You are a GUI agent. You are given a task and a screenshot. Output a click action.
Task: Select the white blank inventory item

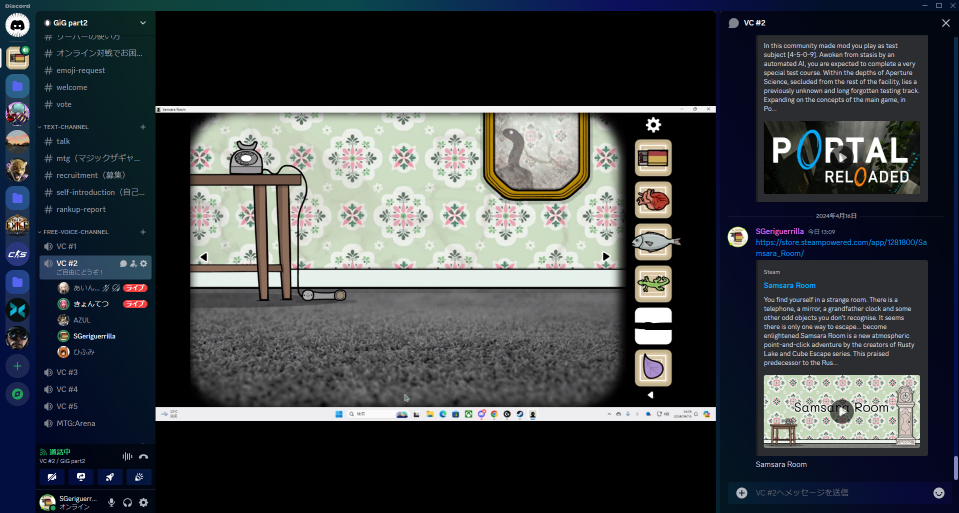653,326
